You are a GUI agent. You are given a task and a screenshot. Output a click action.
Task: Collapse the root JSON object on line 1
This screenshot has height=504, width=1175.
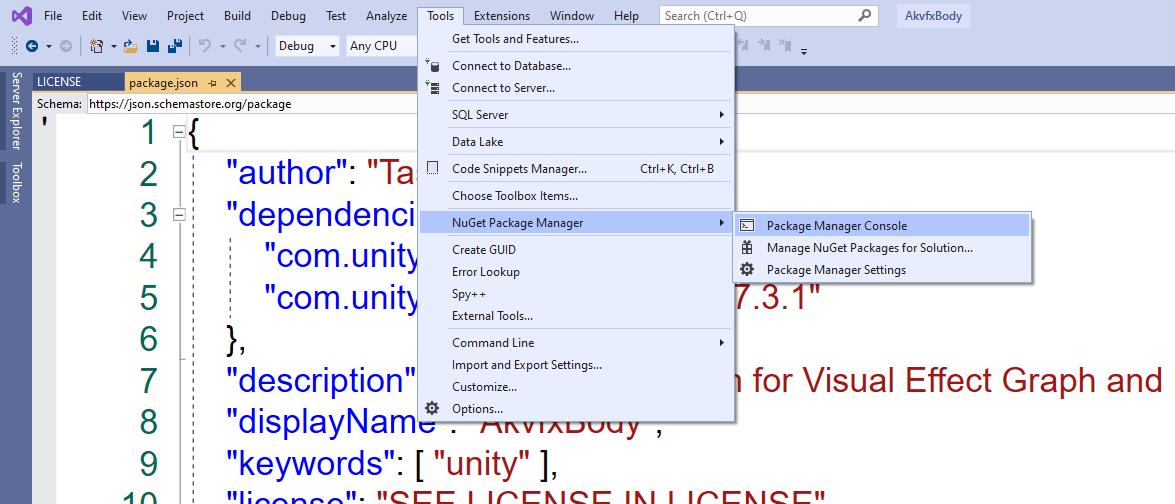(x=178, y=133)
